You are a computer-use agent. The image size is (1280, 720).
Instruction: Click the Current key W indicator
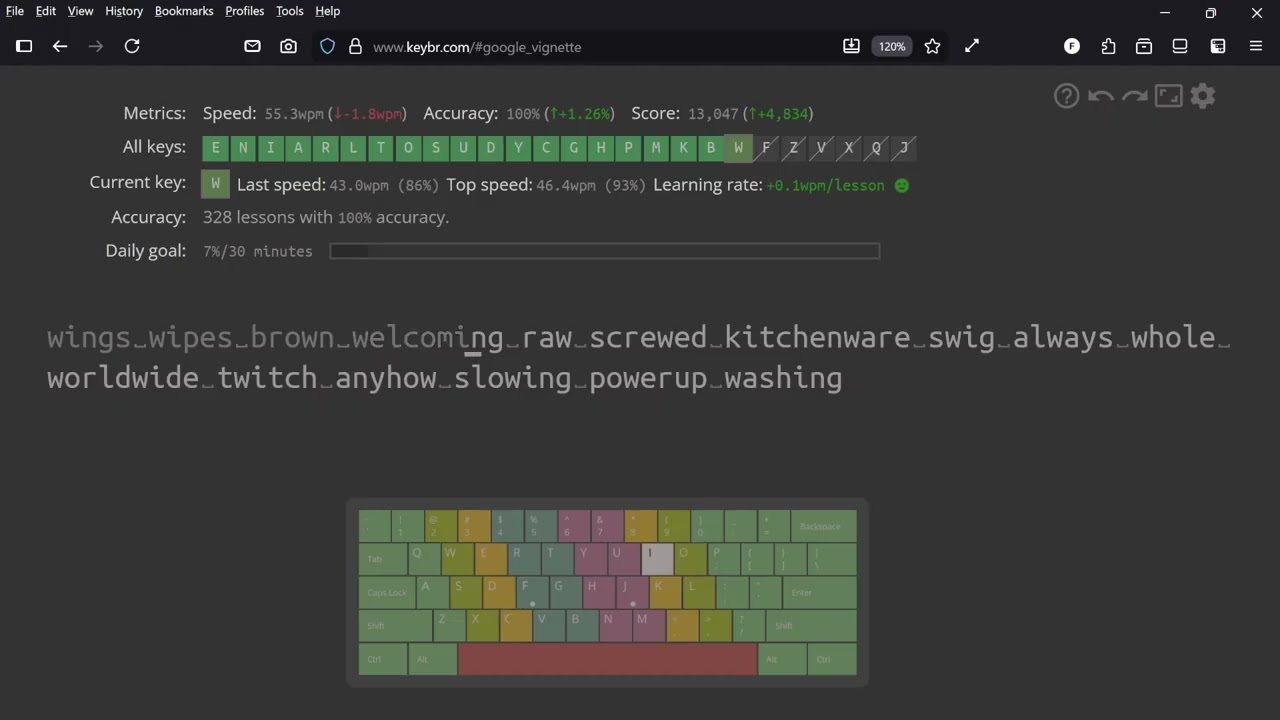215,184
